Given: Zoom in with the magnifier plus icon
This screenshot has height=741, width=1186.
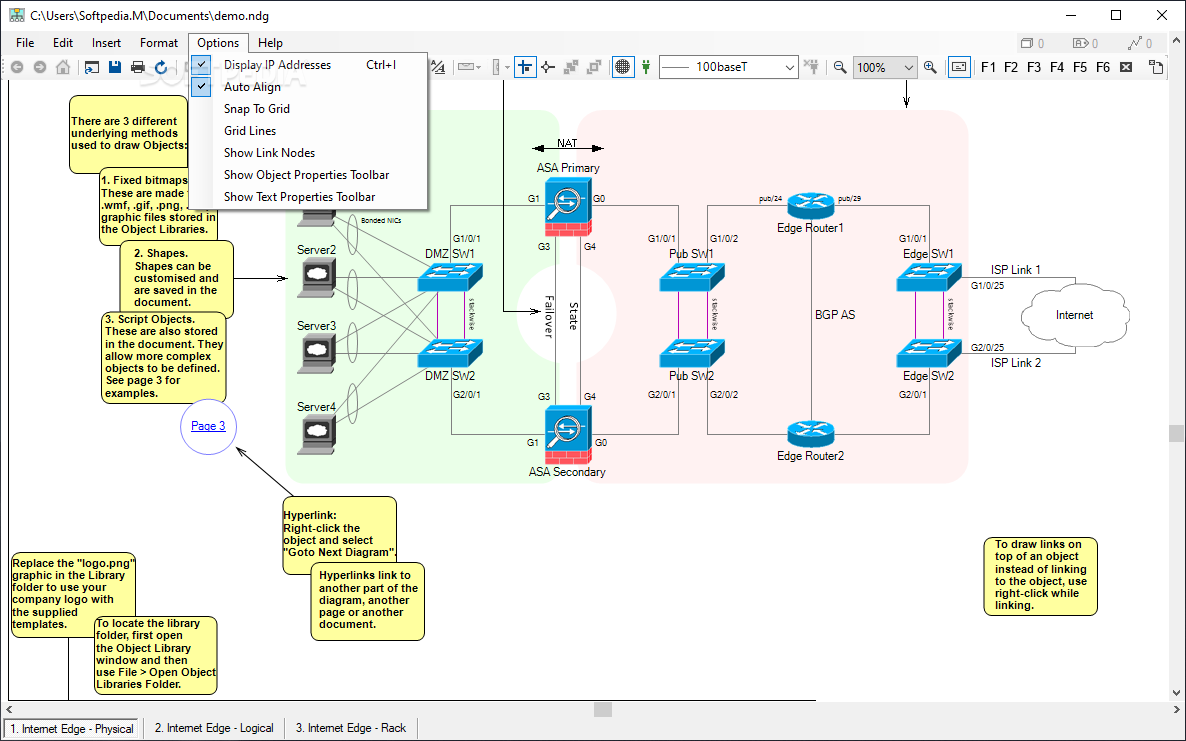Looking at the screenshot, I should [930, 67].
